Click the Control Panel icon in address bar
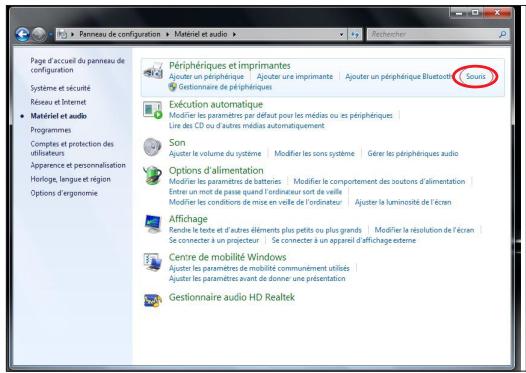 (62, 34)
